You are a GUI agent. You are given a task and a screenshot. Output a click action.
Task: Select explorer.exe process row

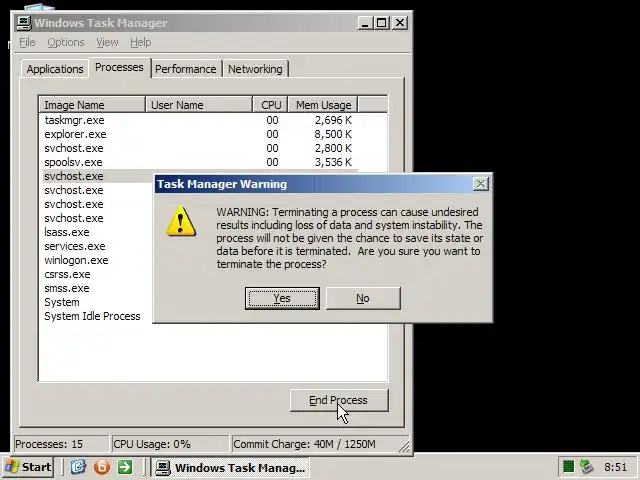(x=200, y=134)
